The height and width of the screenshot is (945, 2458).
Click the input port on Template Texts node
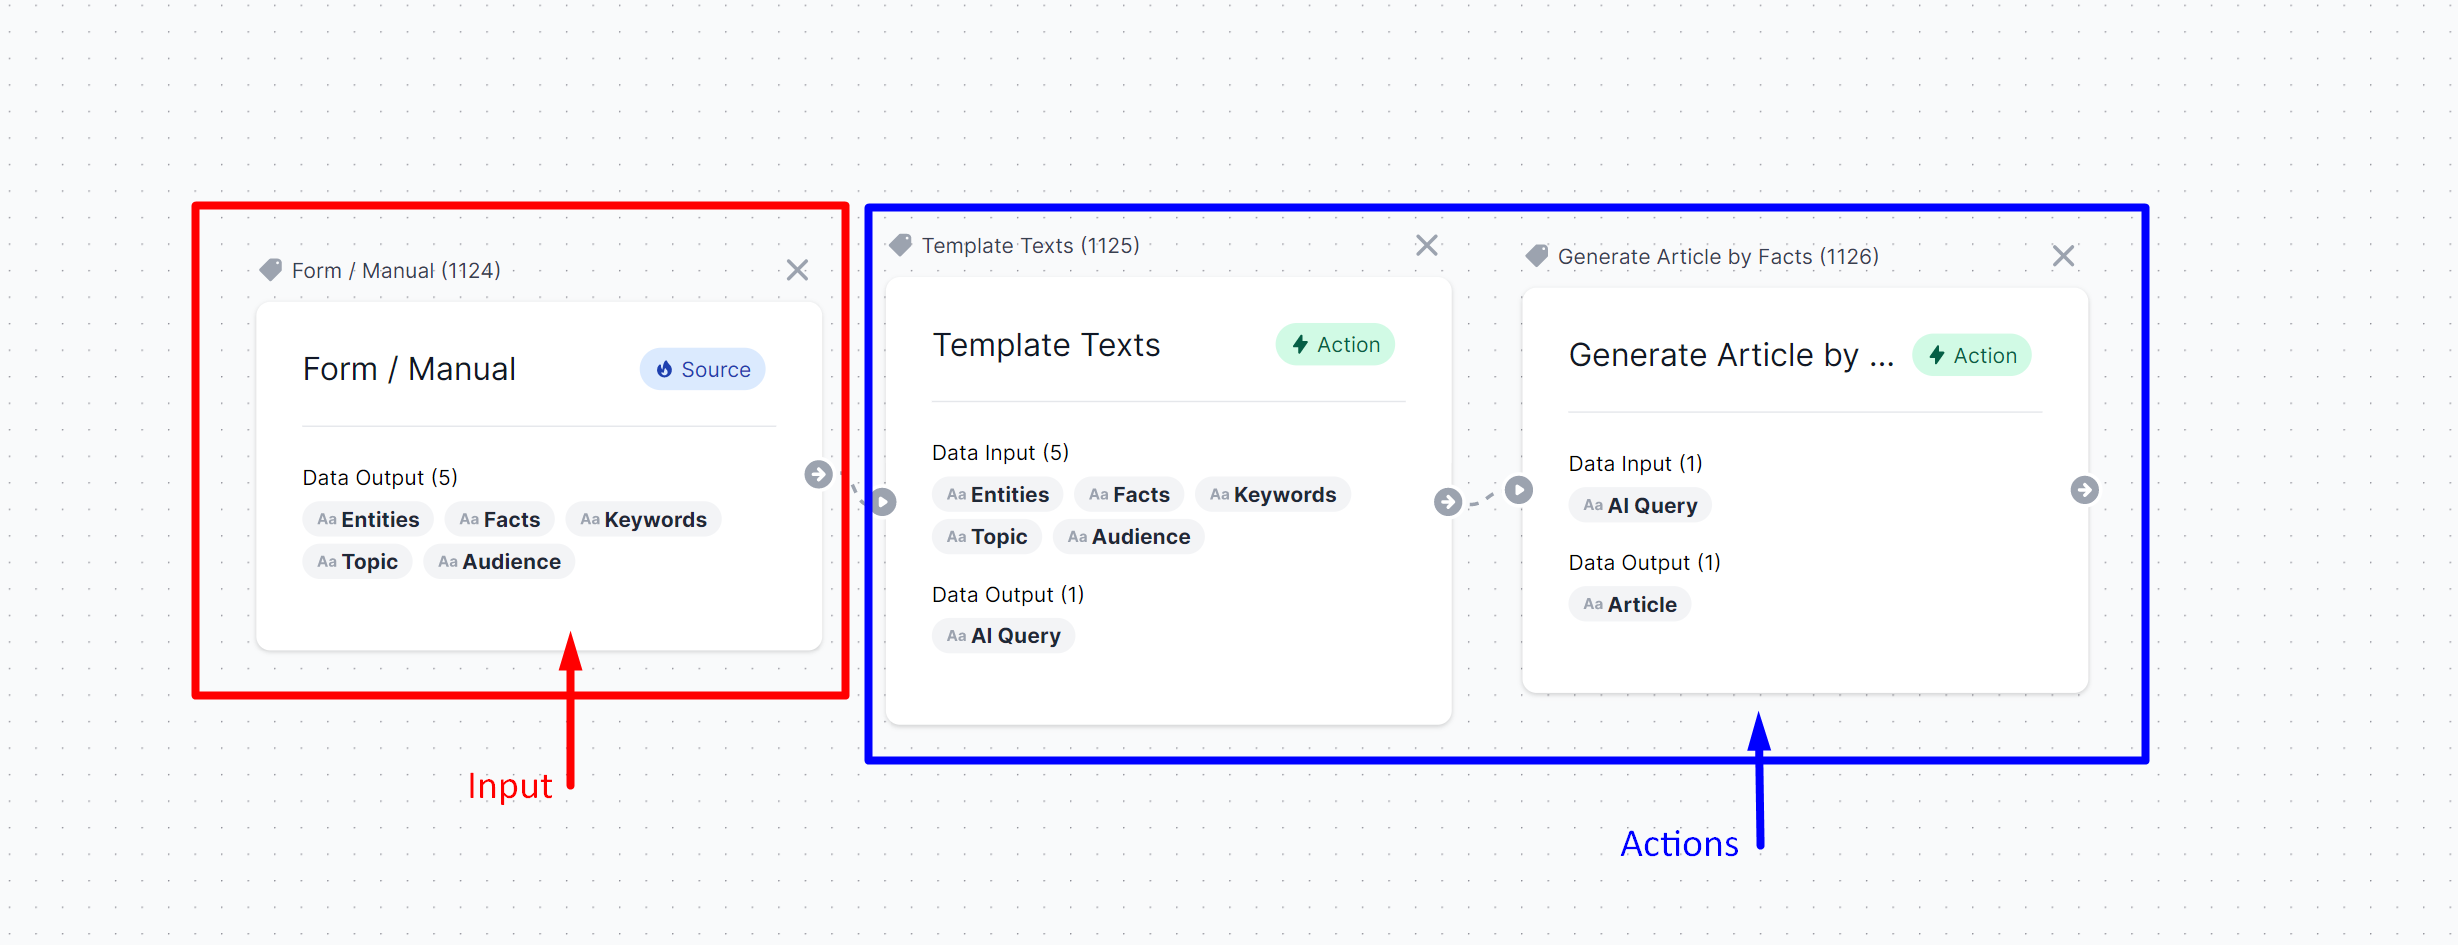tap(883, 501)
